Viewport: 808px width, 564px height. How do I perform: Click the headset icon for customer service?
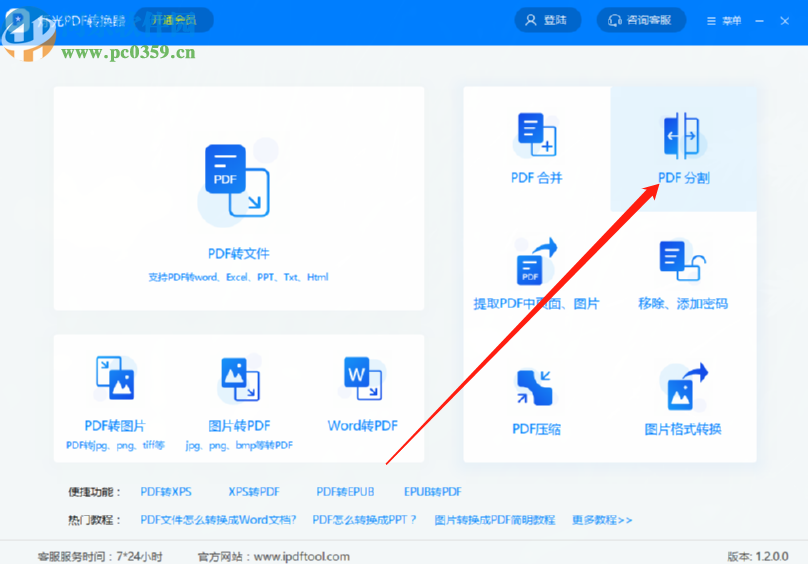(615, 20)
